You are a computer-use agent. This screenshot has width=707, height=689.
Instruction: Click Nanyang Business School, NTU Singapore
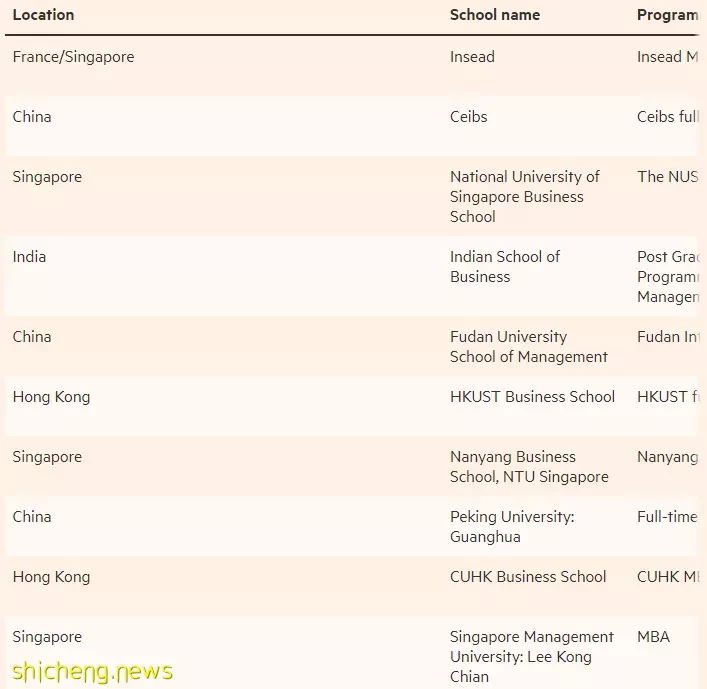[529, 467]
